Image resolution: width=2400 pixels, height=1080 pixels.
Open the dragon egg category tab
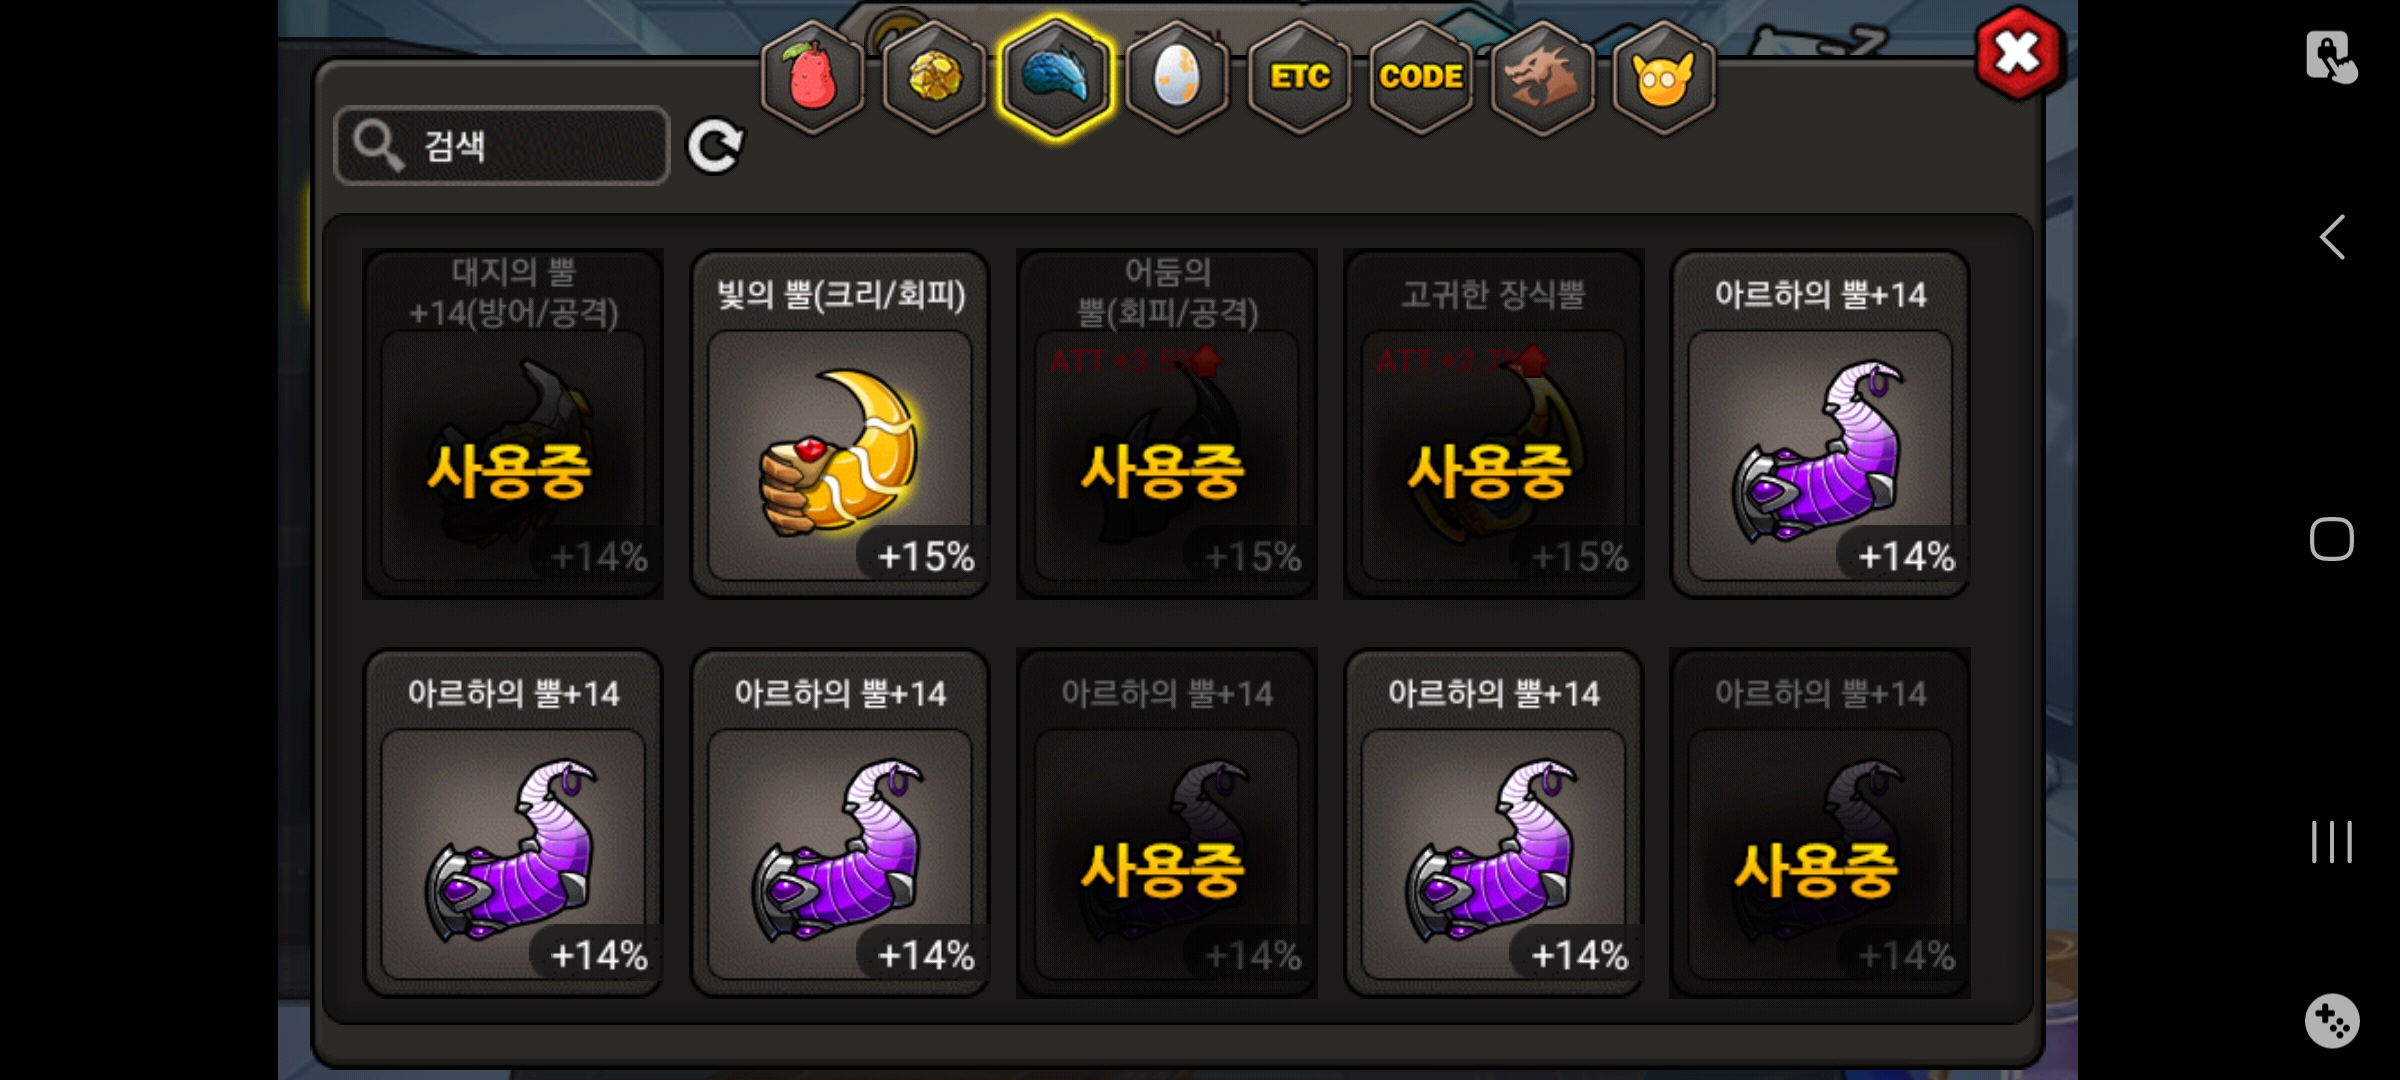[x=1177, y=77]
